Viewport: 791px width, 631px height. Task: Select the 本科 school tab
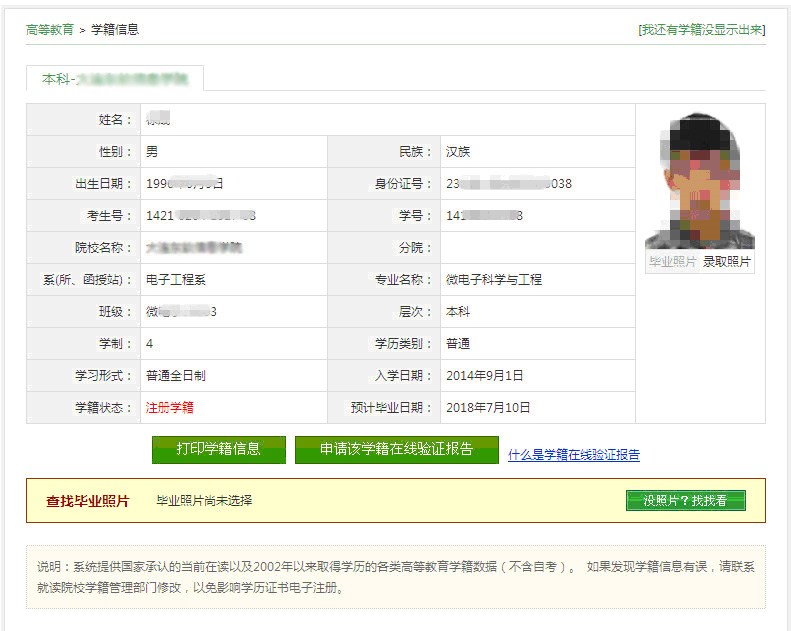point(115,78)
